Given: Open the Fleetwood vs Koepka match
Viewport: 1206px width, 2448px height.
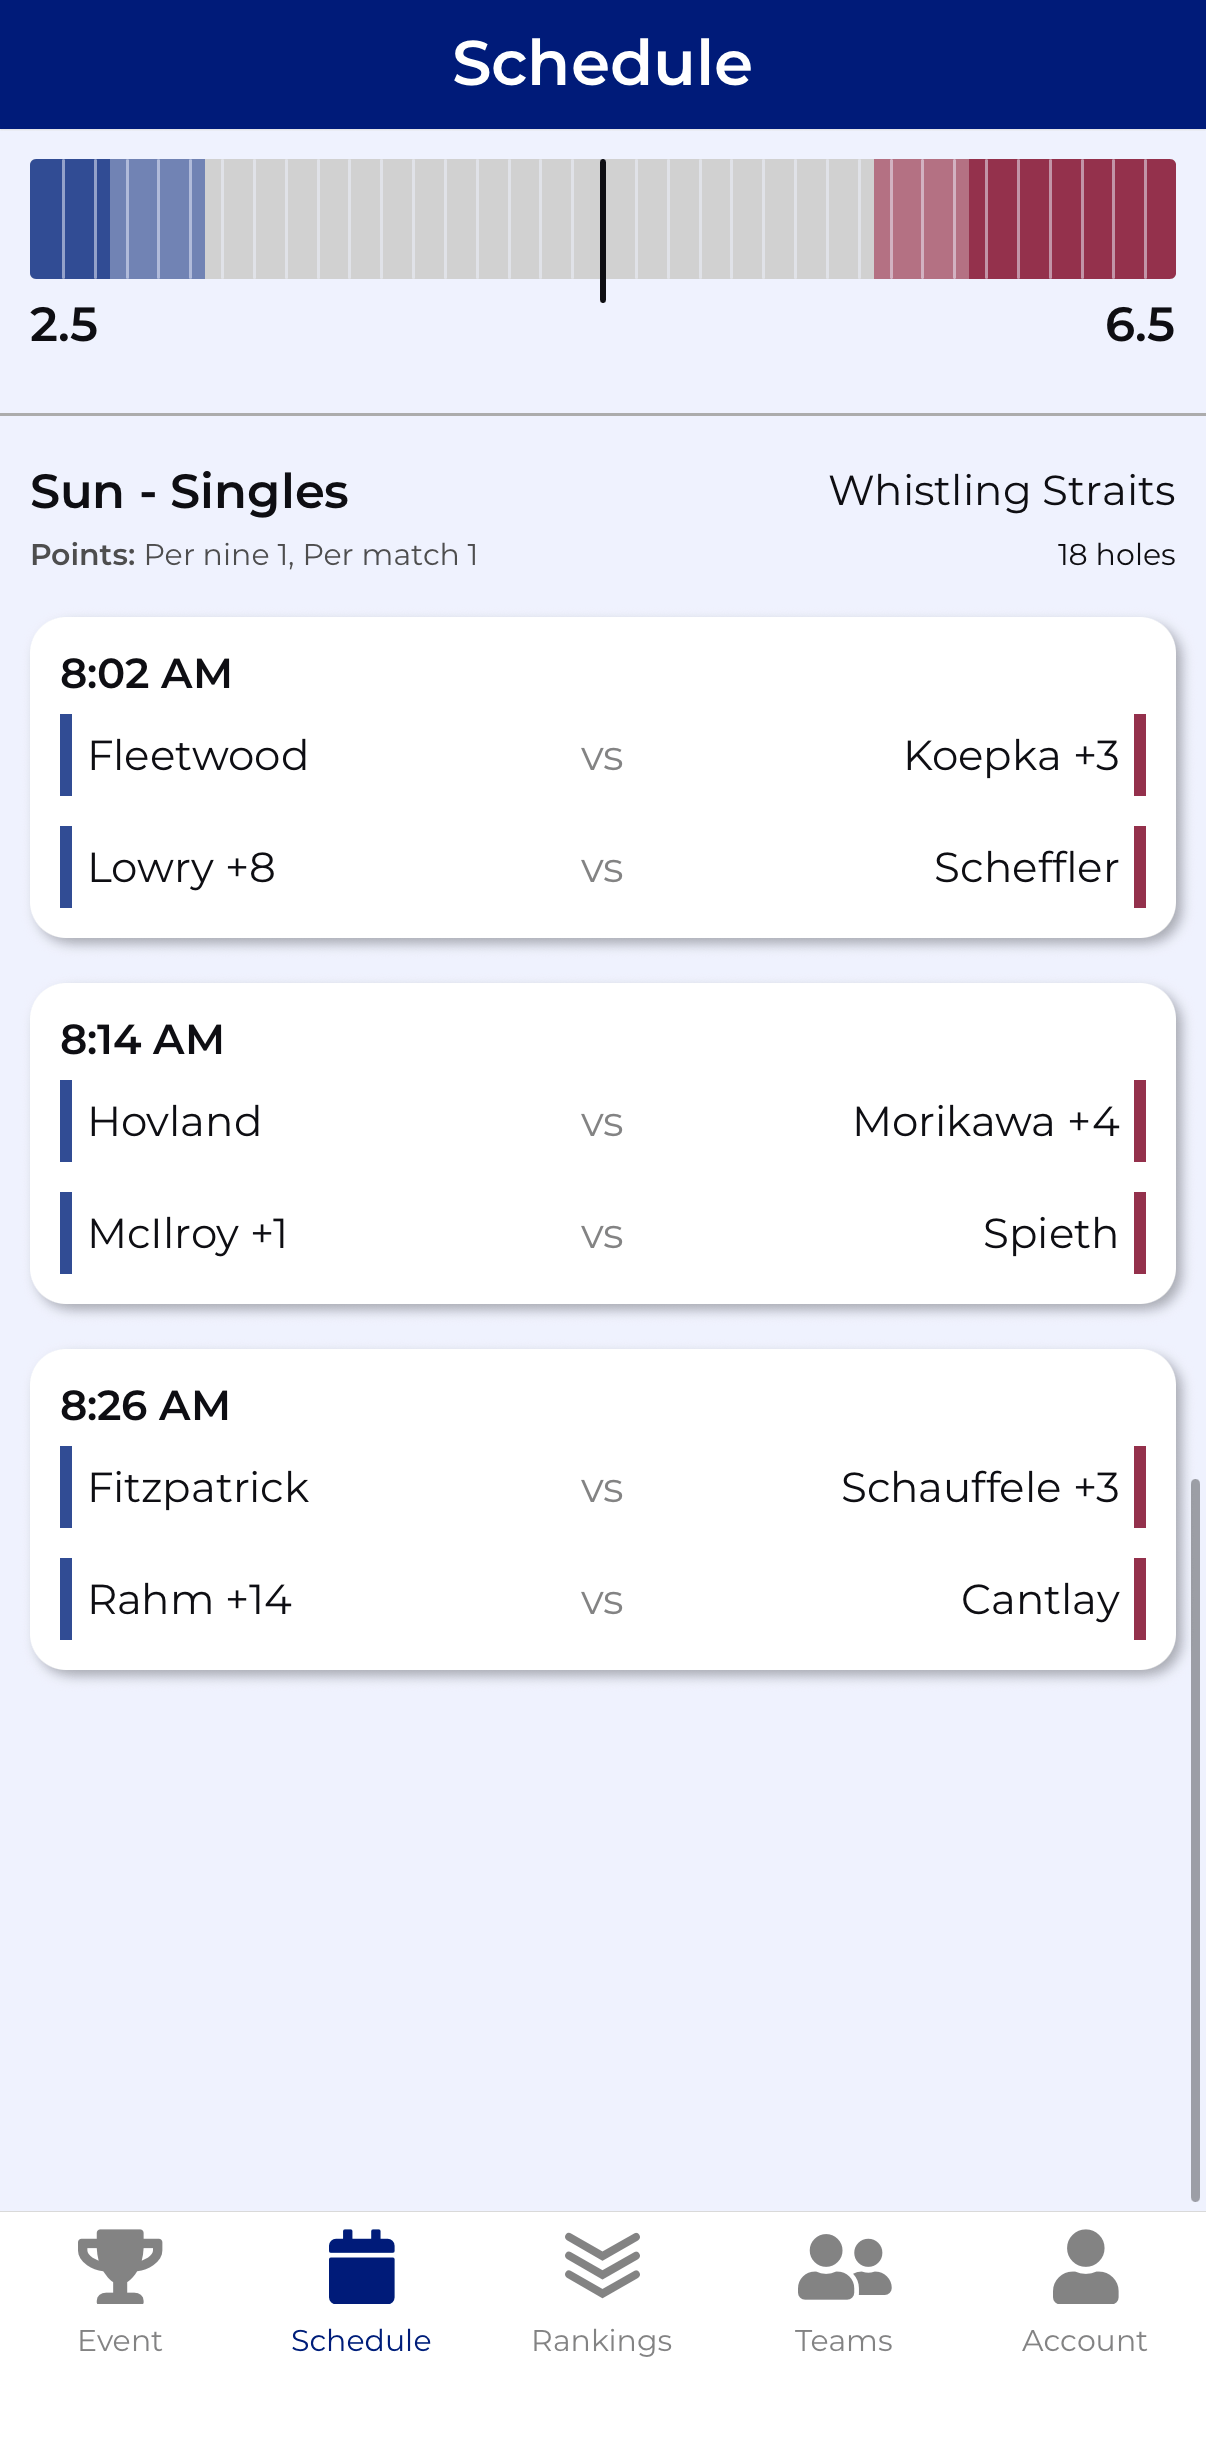Looking at the screenshot, I should pos(602,756).
